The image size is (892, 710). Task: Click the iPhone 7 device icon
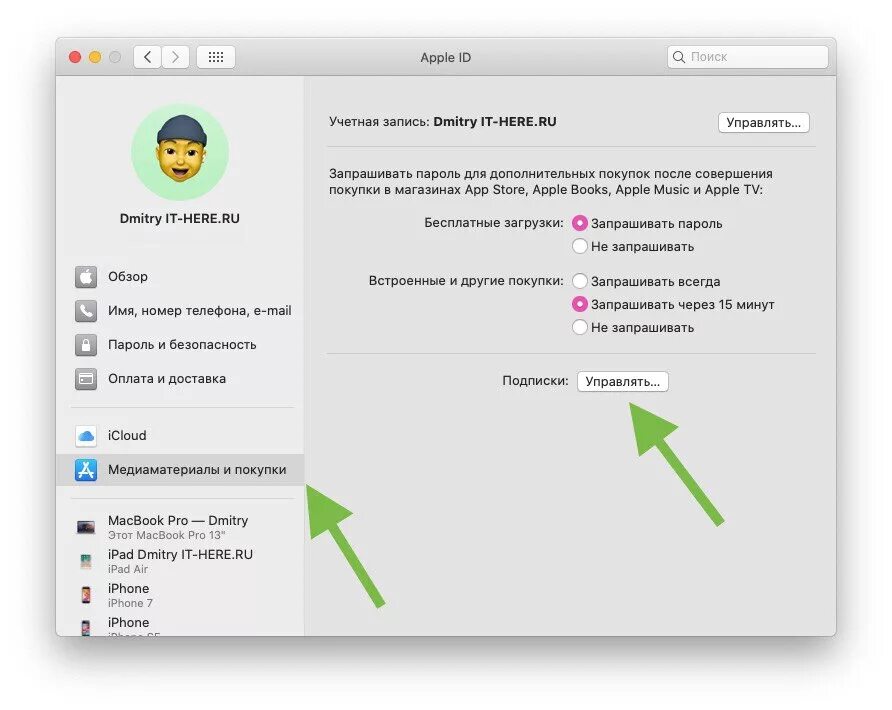click(86, 595)
